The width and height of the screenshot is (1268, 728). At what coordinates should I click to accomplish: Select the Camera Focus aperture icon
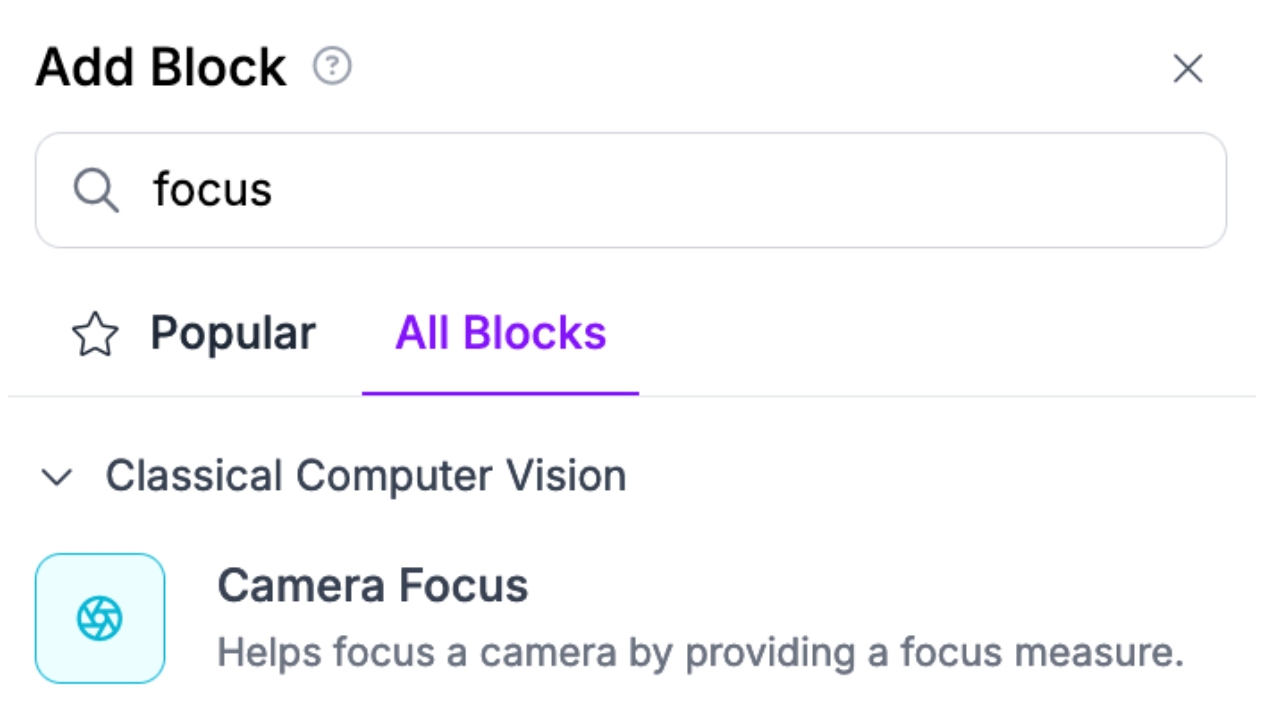(x=100, y=618)
